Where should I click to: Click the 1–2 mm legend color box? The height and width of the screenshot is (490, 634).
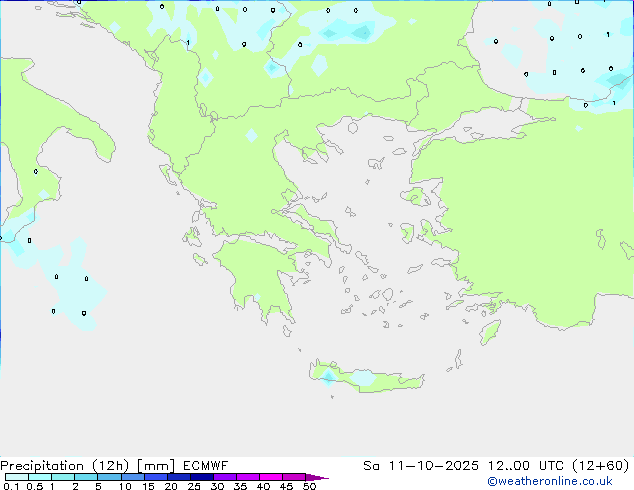[63, 477]
